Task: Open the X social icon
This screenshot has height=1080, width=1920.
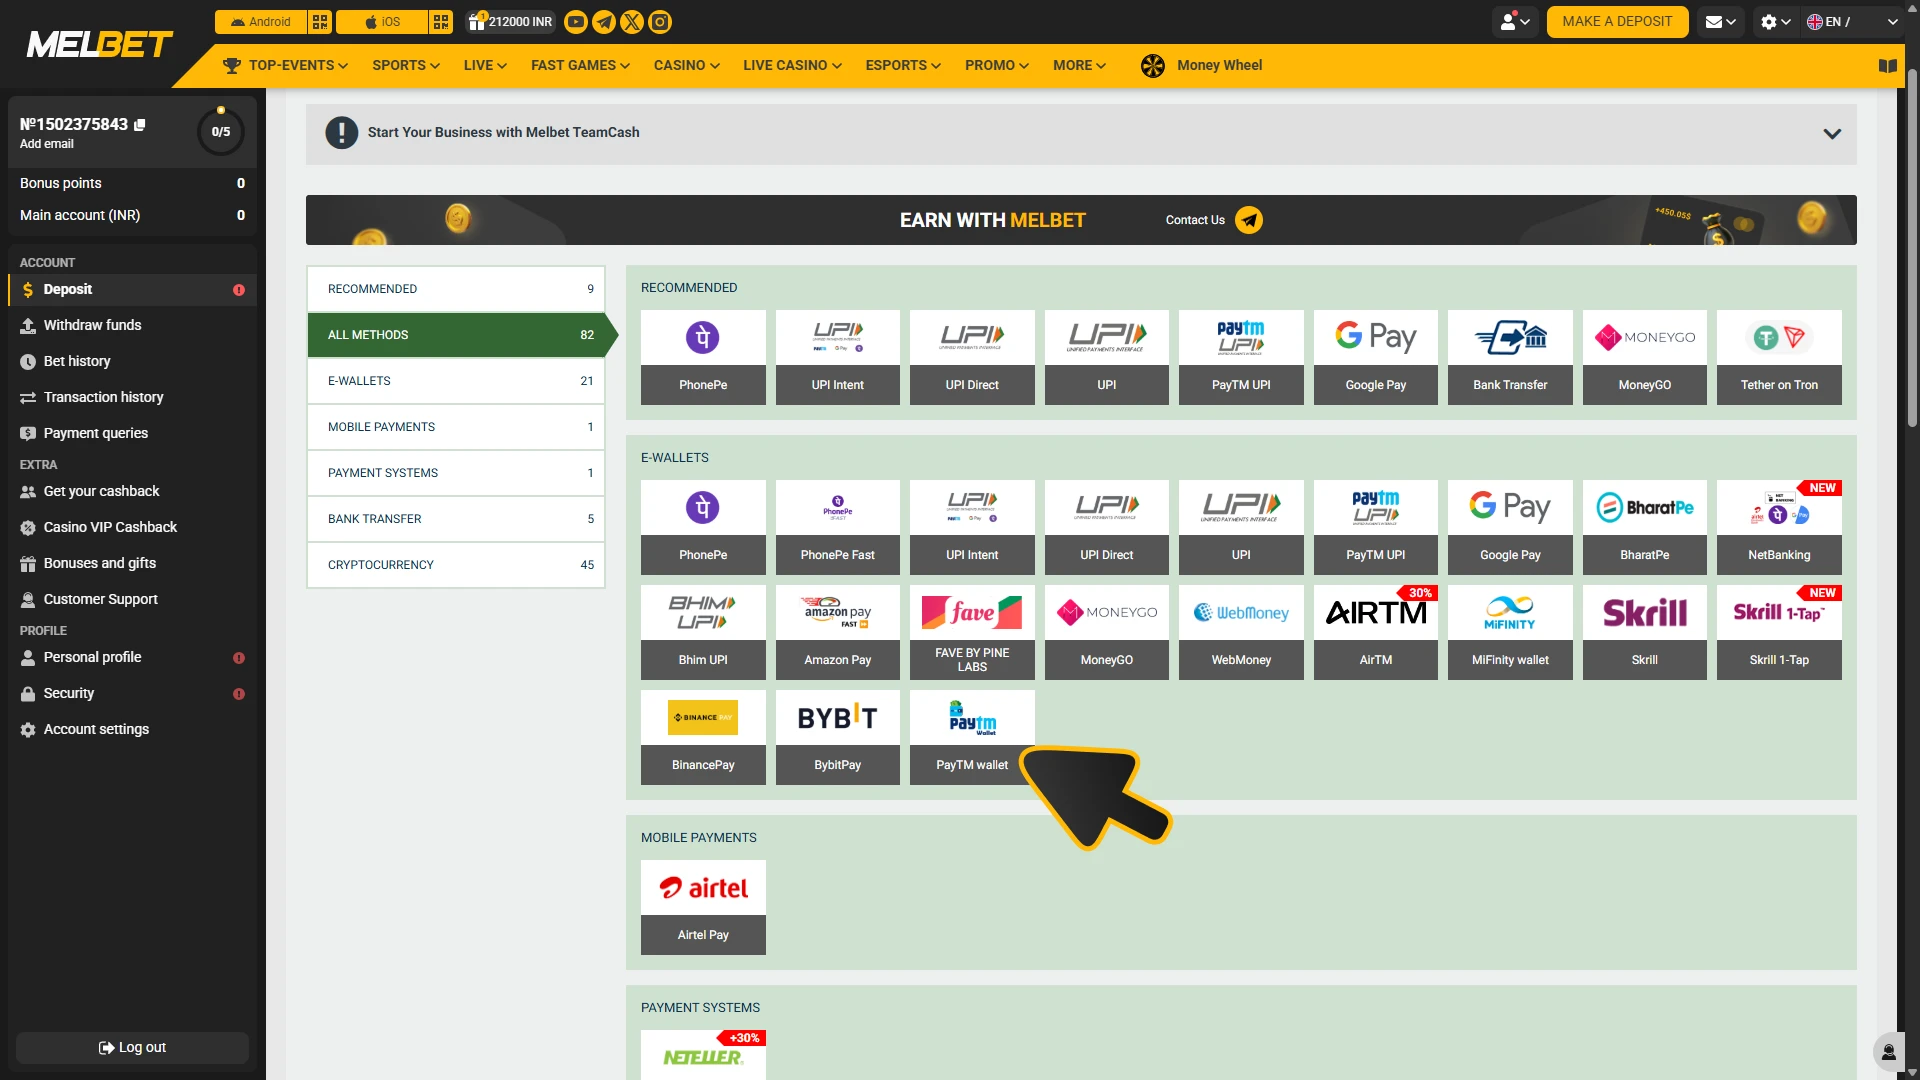Action: tap(632, 22)
